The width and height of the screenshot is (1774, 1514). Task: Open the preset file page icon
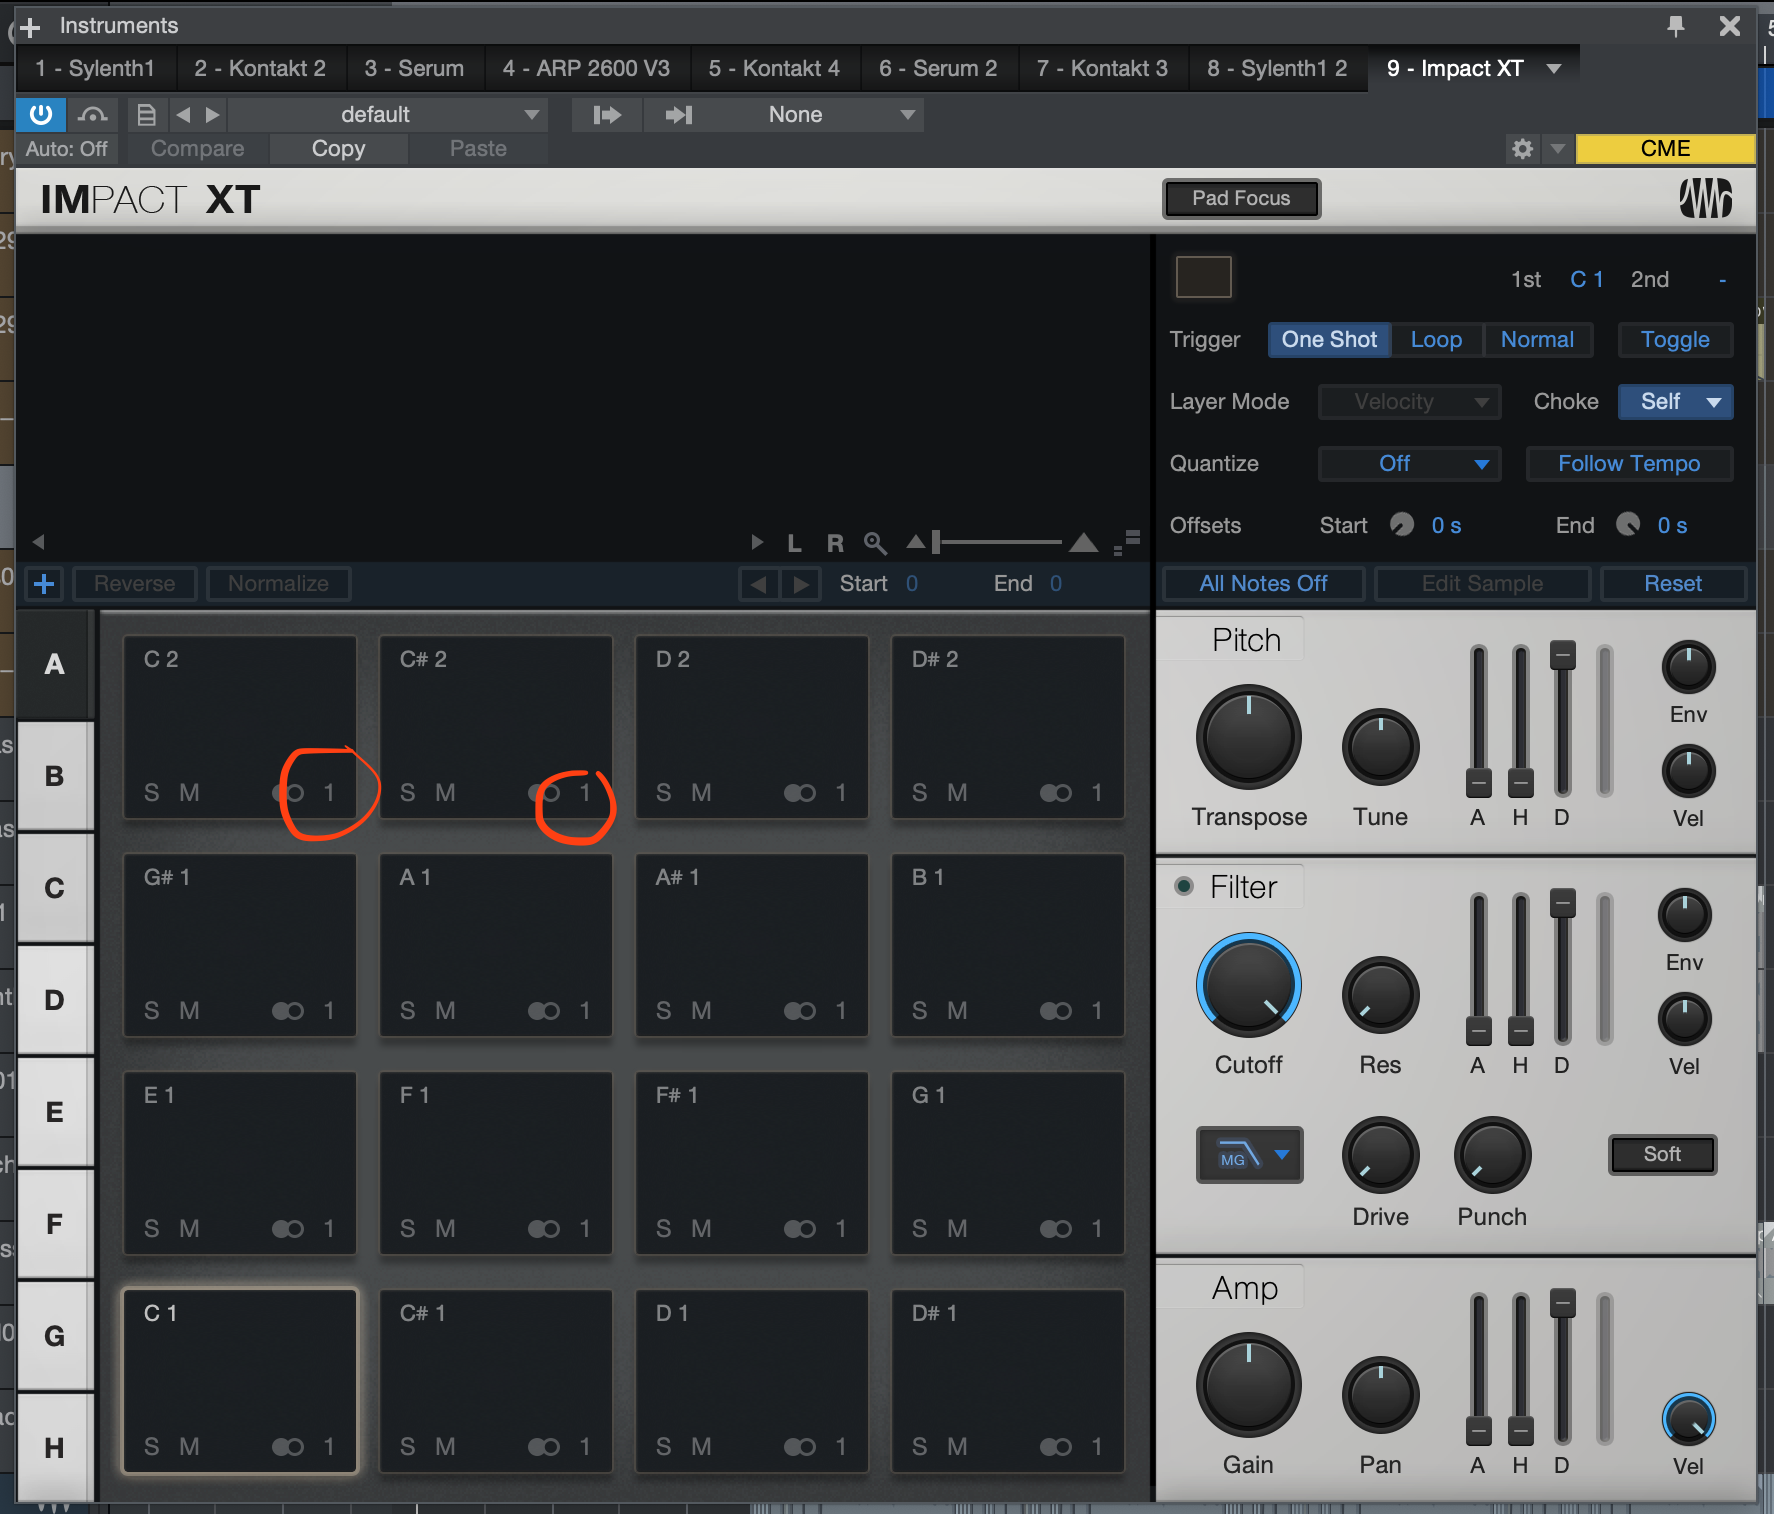coord(146,115)
